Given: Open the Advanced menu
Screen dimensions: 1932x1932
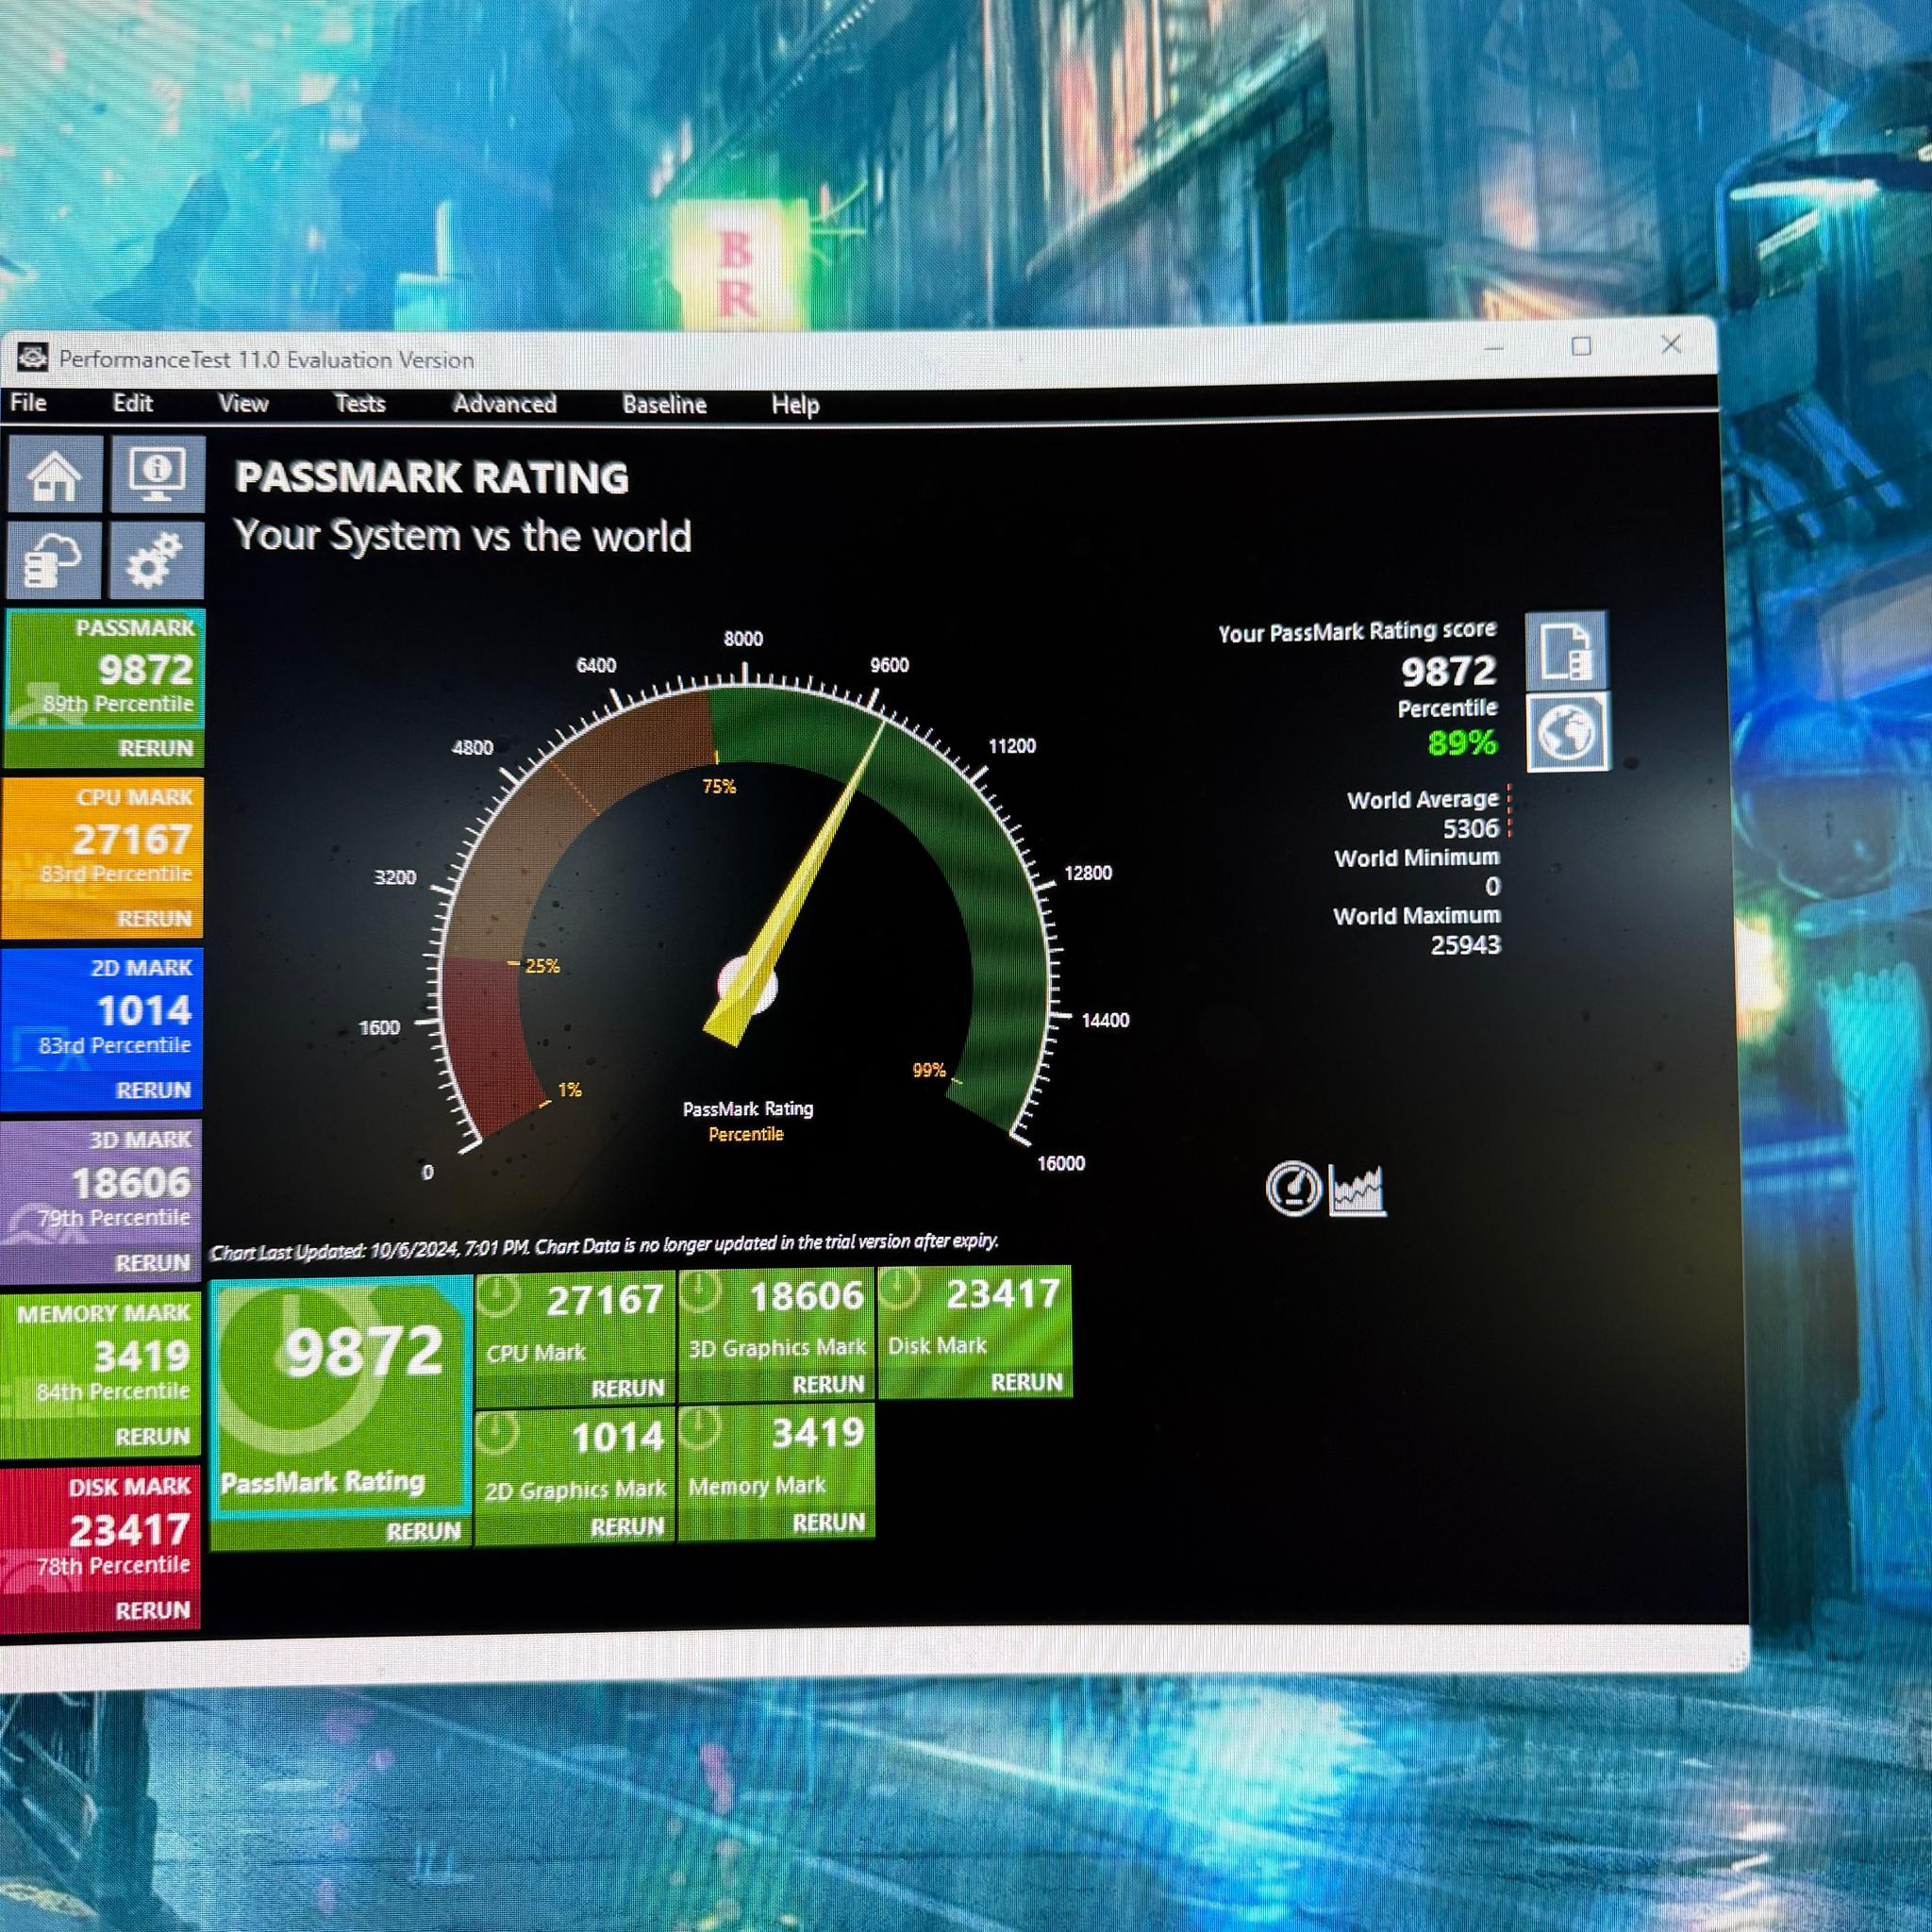Looking at the screenshot, I should click(505, 404).
